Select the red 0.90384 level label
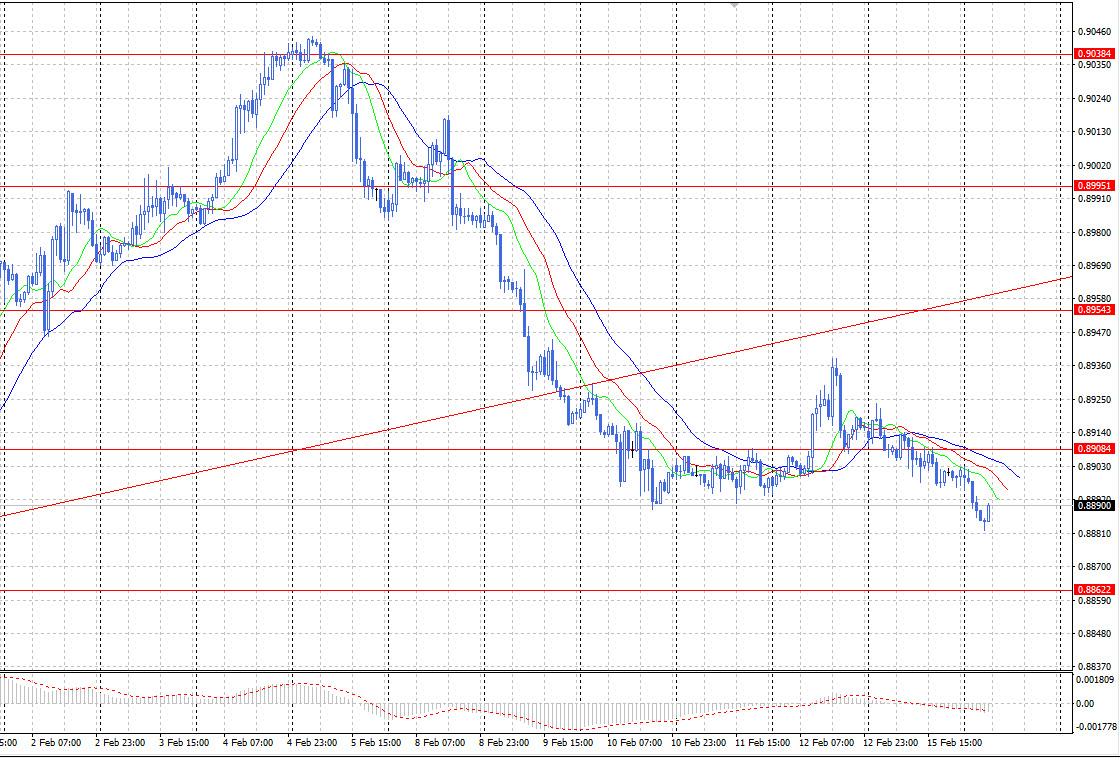Viewport: 1120px width, 758px height. 1094,54
